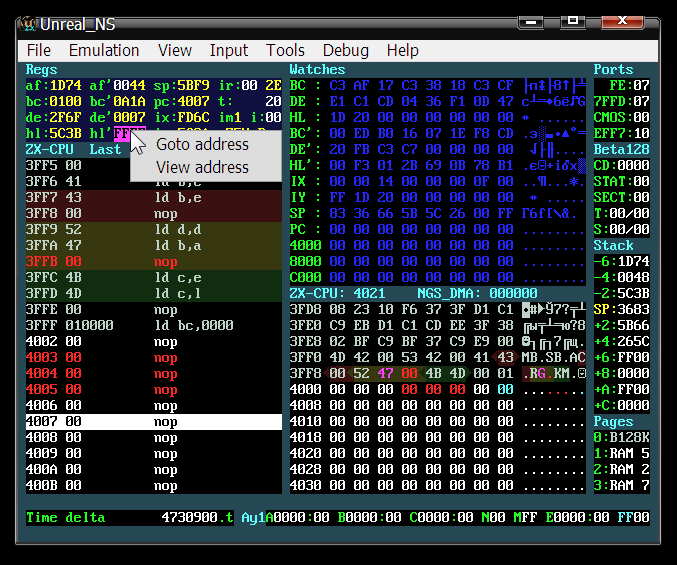Image resolution: width=677 pixels, height=565 pixels.
Task: Click the SP watch row
Action: click(x=437, y=213)
